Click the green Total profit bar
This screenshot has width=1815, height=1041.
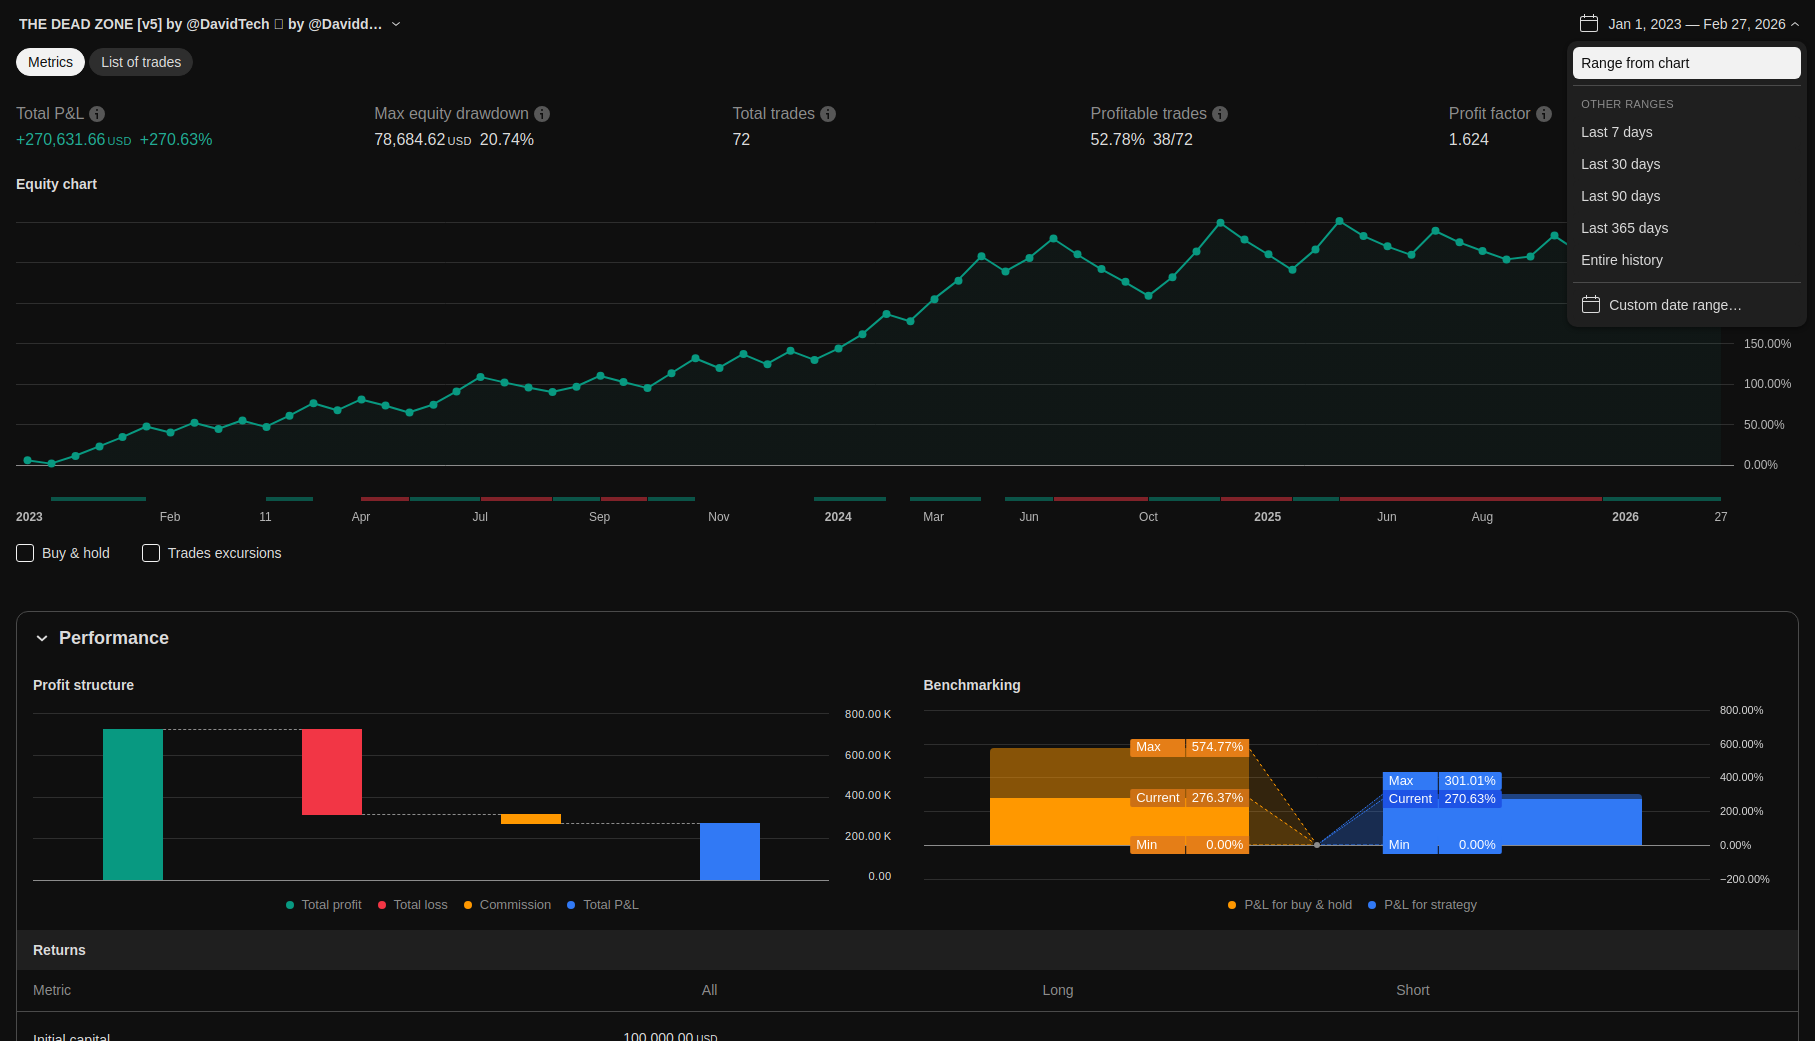[133, 804]
